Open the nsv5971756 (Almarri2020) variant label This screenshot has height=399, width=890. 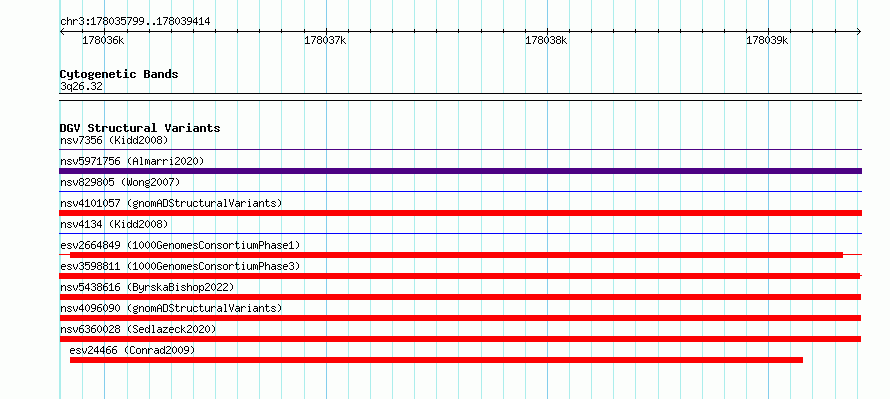[132, 161]
